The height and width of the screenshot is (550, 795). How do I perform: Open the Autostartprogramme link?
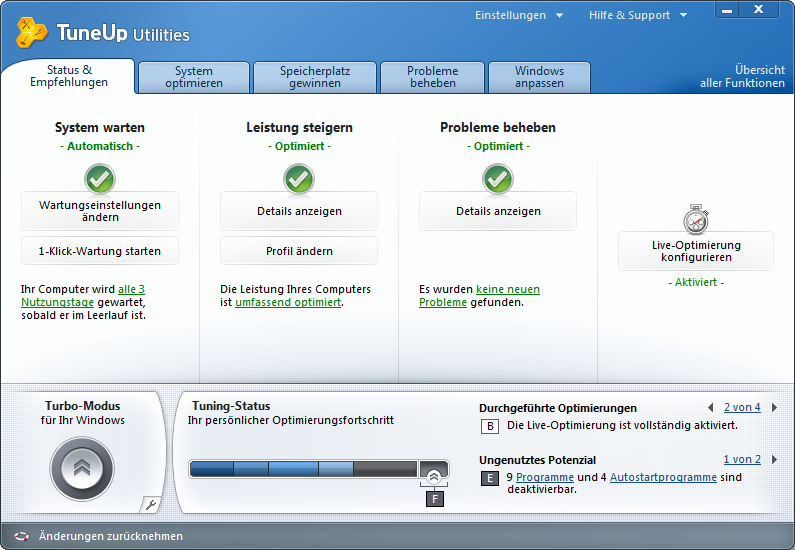tap(663, 477)
